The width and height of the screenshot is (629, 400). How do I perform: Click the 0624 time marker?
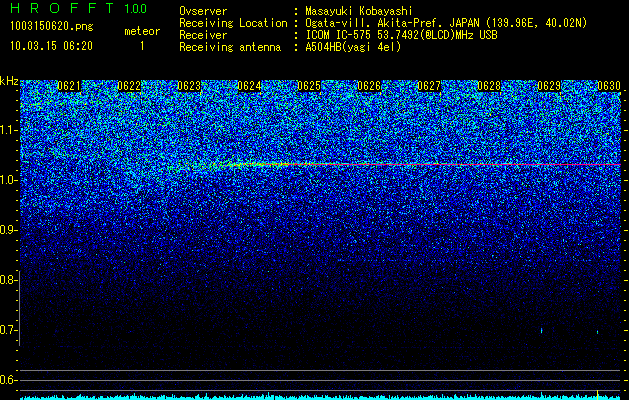[249, 86]
